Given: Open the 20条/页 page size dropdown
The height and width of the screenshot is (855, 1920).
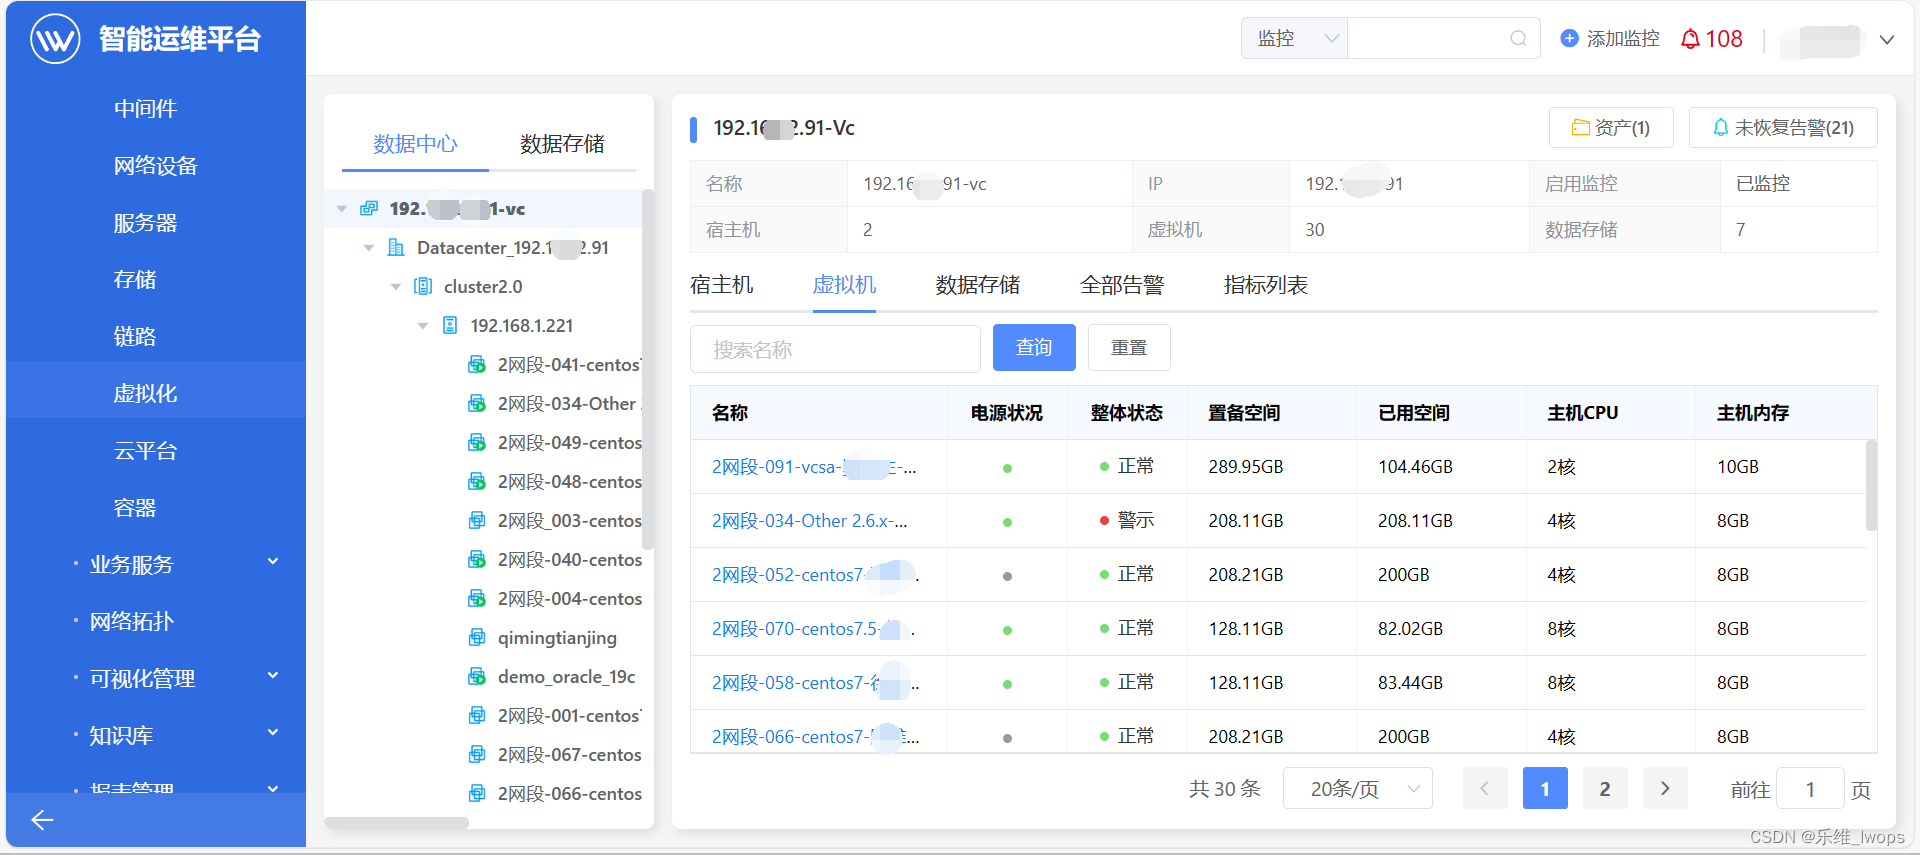Looking at the screenshot, I should (x=1358, y=789).
